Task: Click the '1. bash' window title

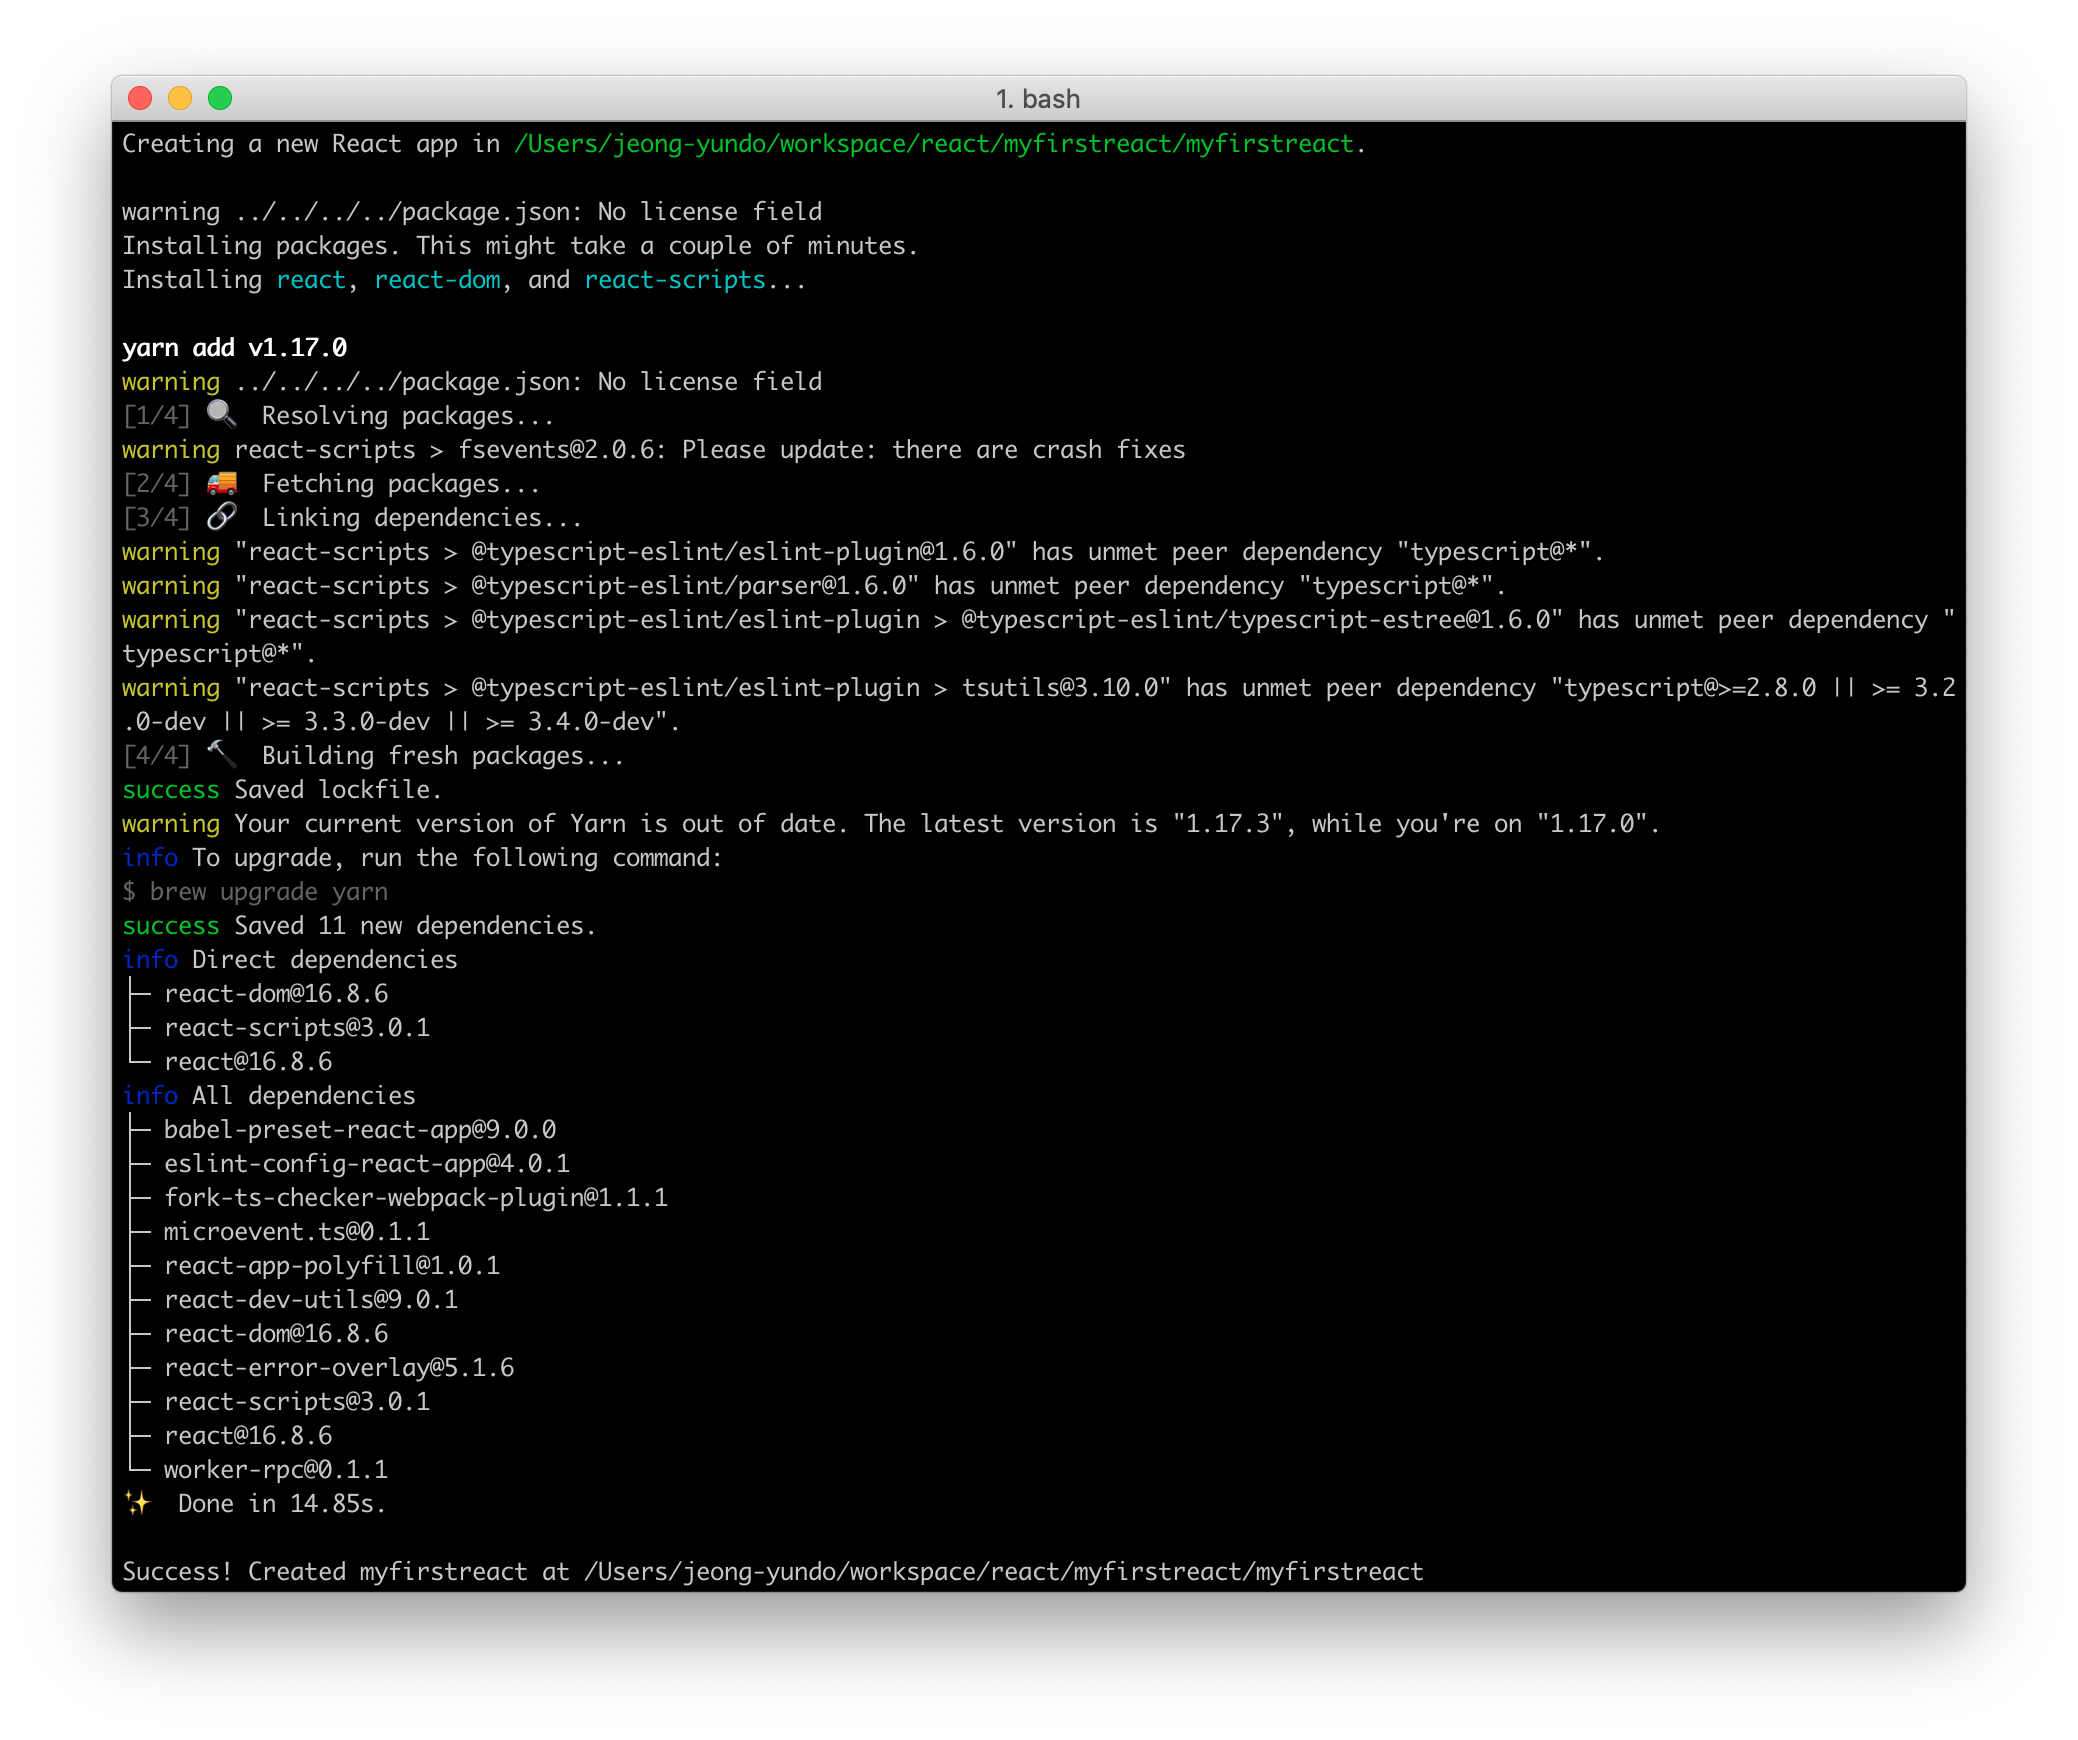Action: [x=1038, y=99]
